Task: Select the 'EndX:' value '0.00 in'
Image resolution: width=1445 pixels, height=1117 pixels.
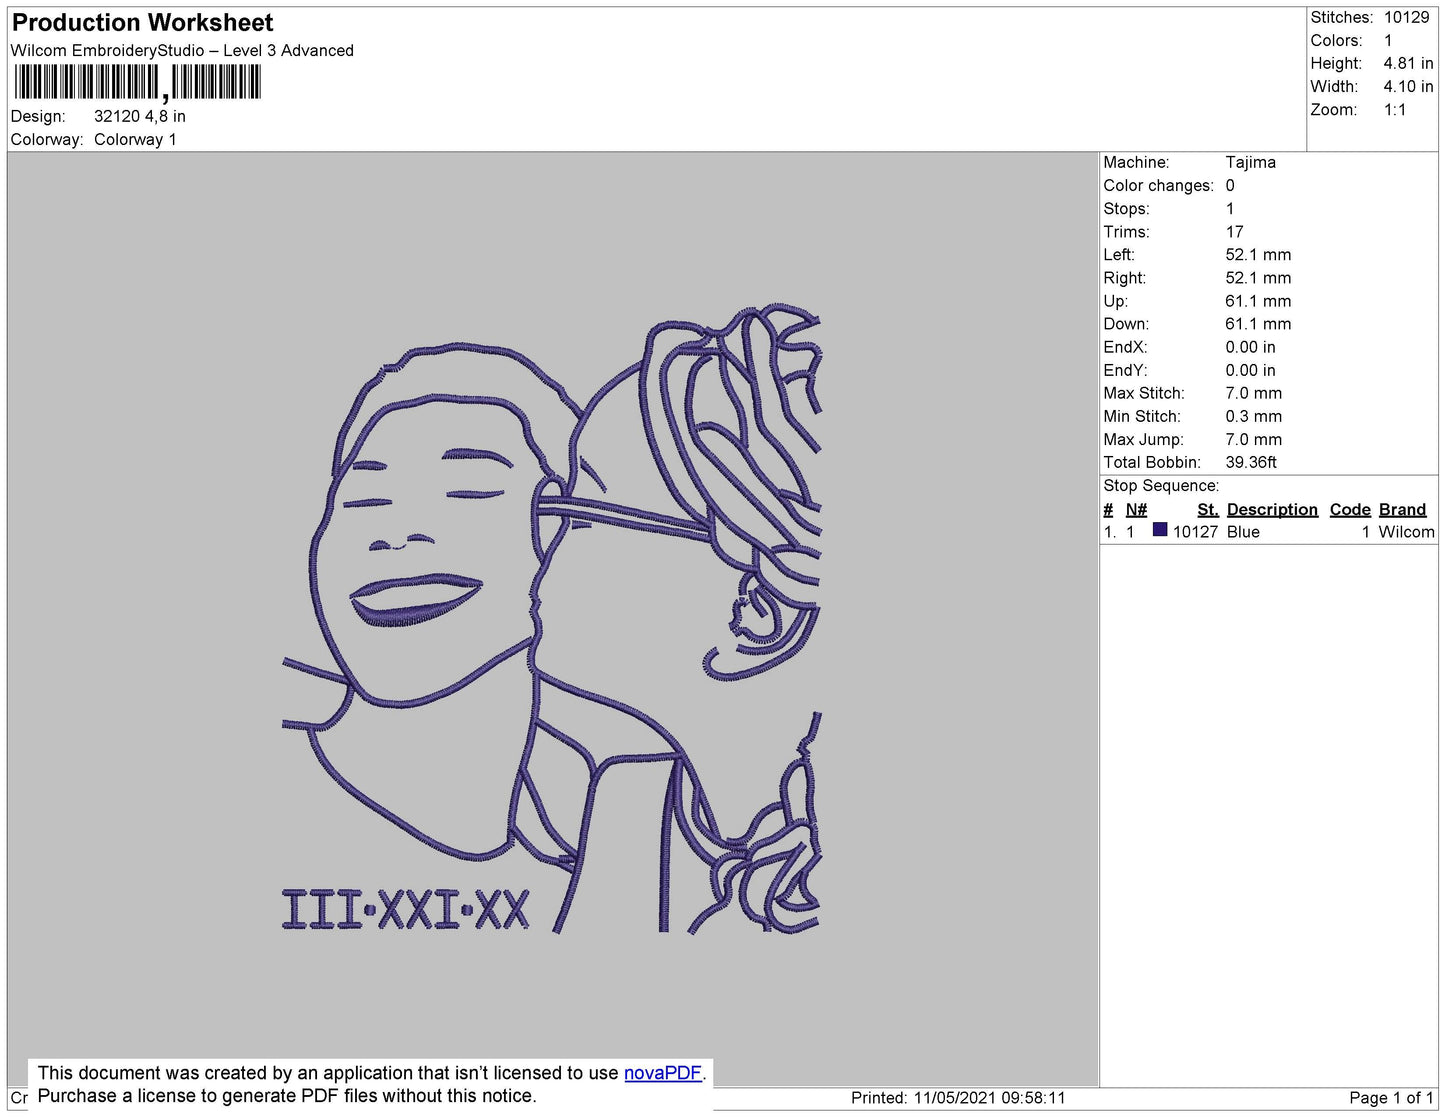Action: point(1250,347)
